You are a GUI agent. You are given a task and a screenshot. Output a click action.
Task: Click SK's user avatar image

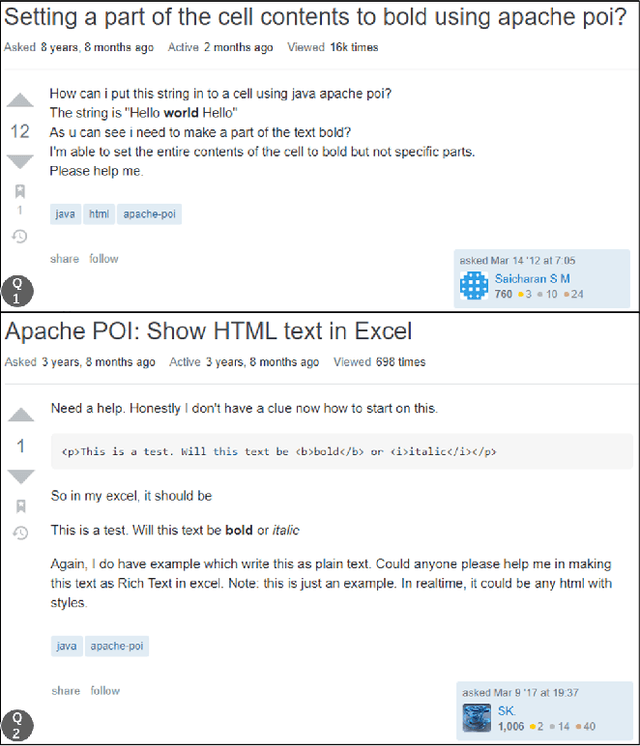tap(475, 719)
